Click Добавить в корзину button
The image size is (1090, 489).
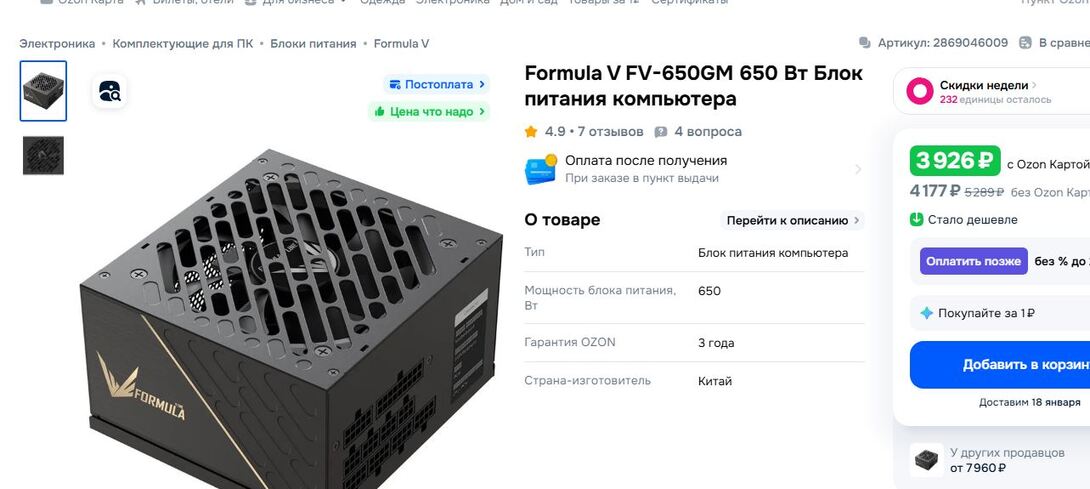(1000, 364)
